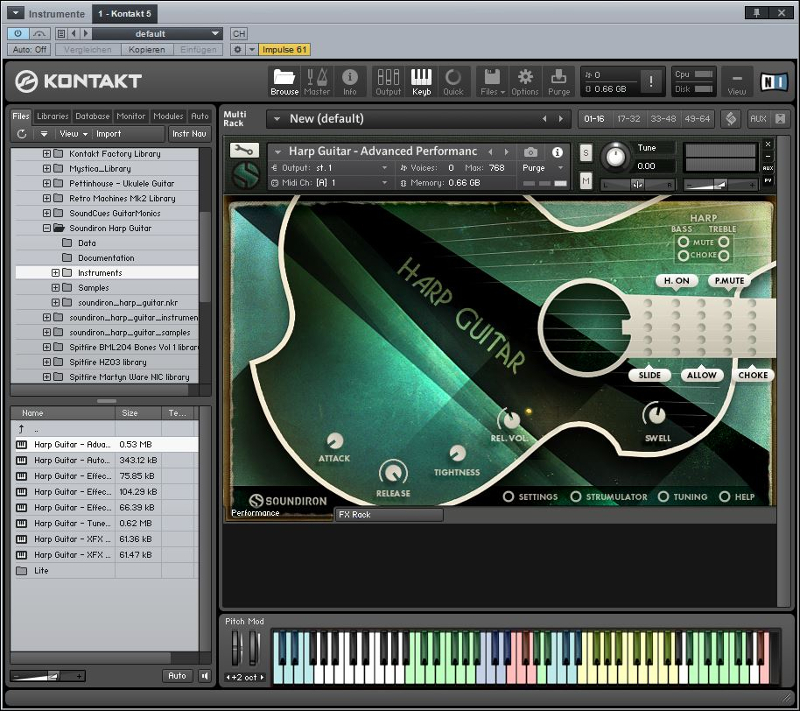Switch to Modules tab
The image size is (800, 711).
point(168,116)
